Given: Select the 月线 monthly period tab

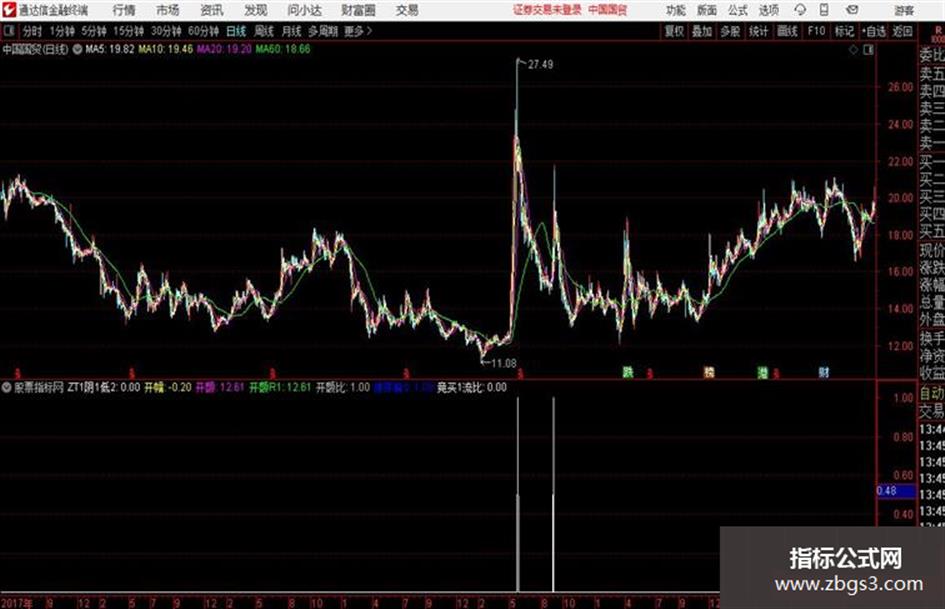Looking at the screenshot, I should pyautogui.click(x=292, y=31).
